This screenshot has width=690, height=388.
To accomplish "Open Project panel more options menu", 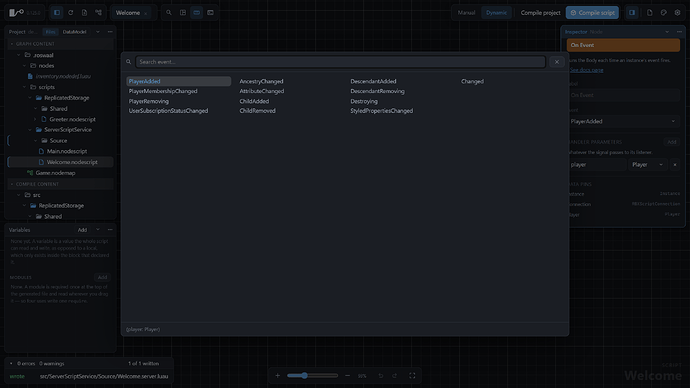I will (x=110, y=32).
